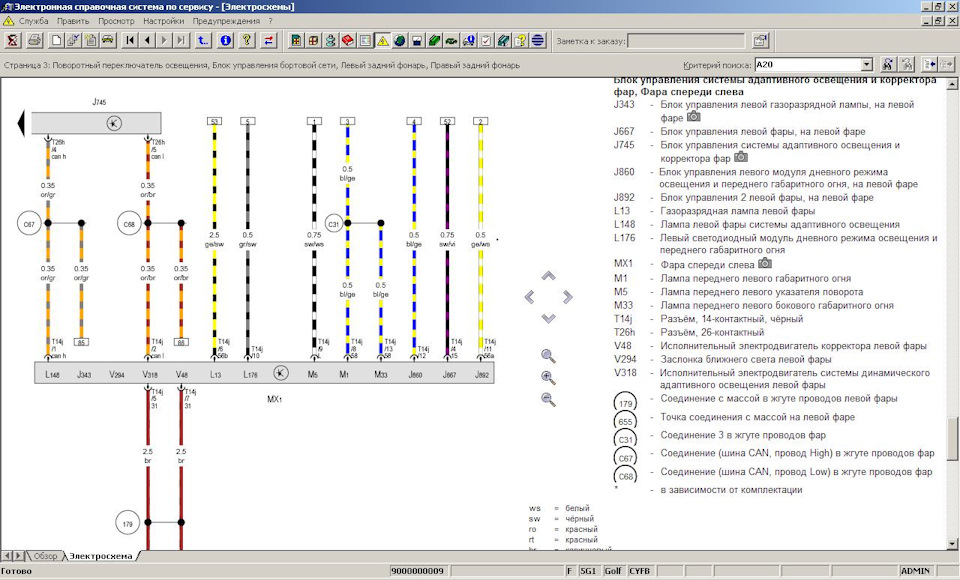Go to previous page arrow

(147, 41)
